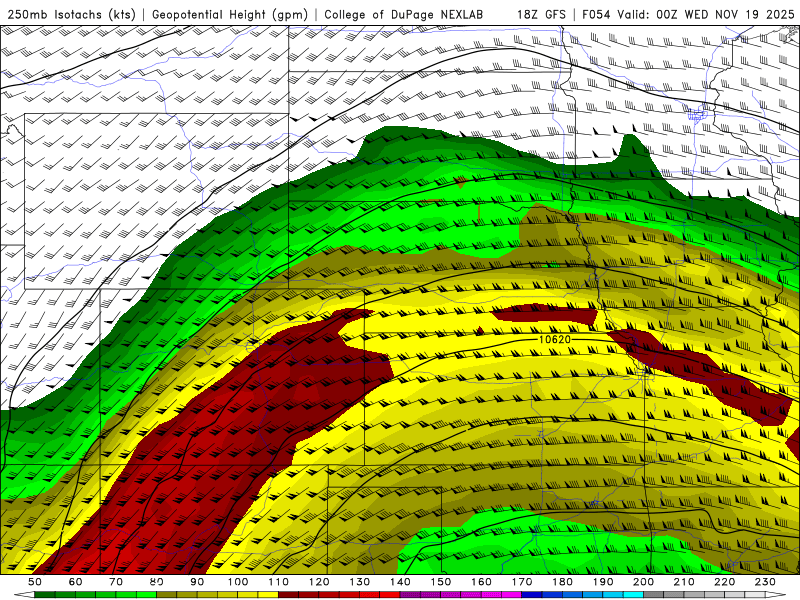800x600 pixels.
Task: Click the 220 knot colorbar label
Action: click(x=725, y=582)
